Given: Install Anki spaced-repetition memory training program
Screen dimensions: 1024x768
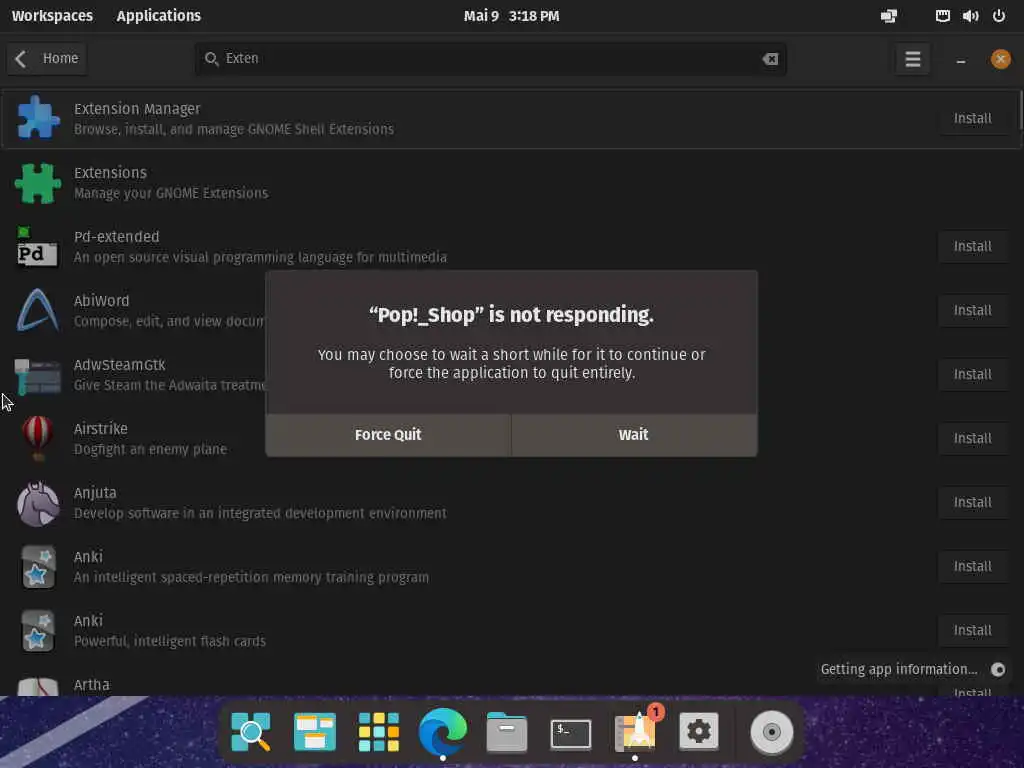Looking at the screenshot, I should click(972, 566).
